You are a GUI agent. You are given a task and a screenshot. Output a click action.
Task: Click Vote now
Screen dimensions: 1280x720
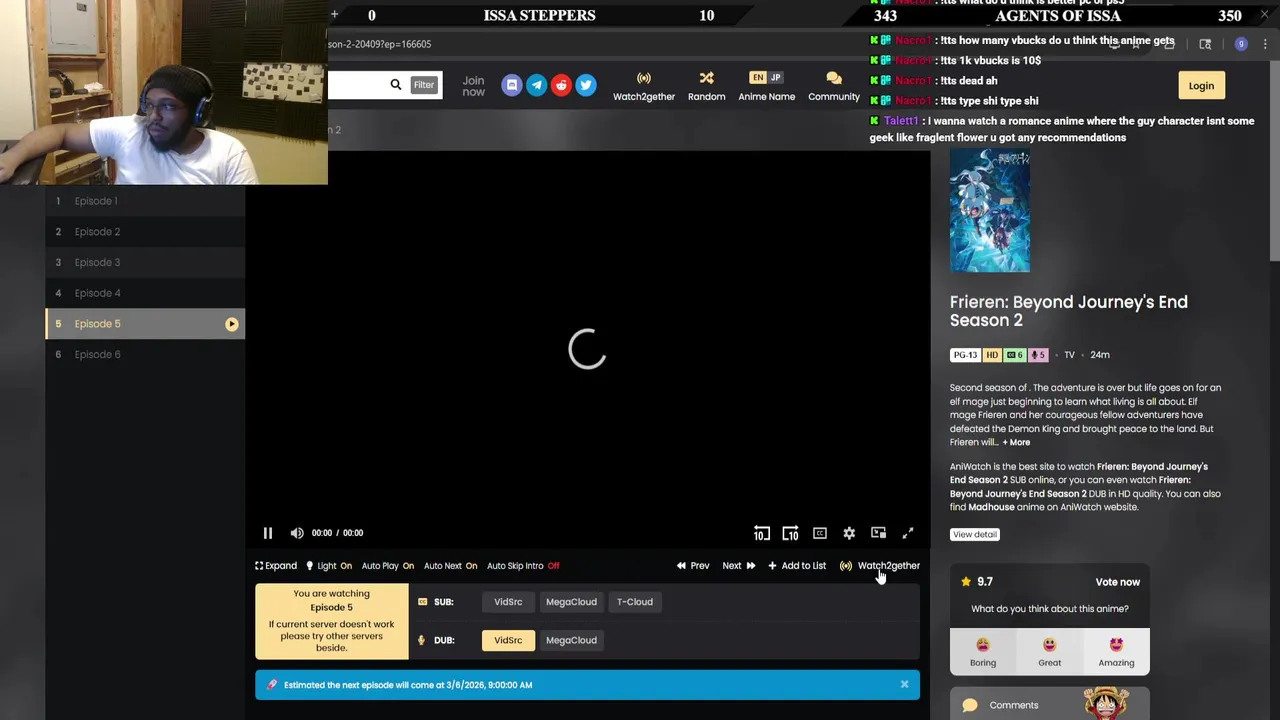pyautogui.click(x=1117, y=582)
